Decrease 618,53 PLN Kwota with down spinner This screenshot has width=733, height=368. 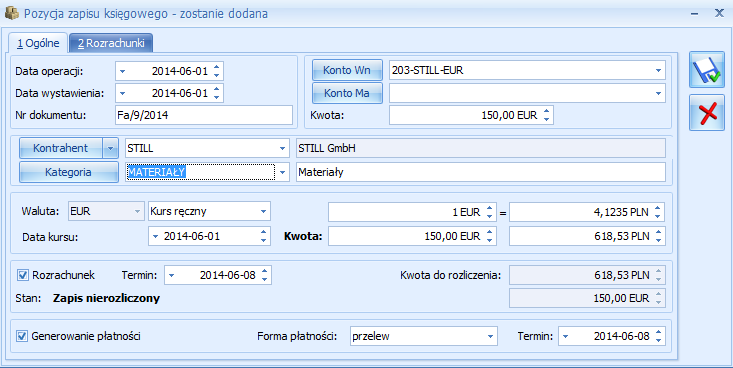(x=657, y=240)
